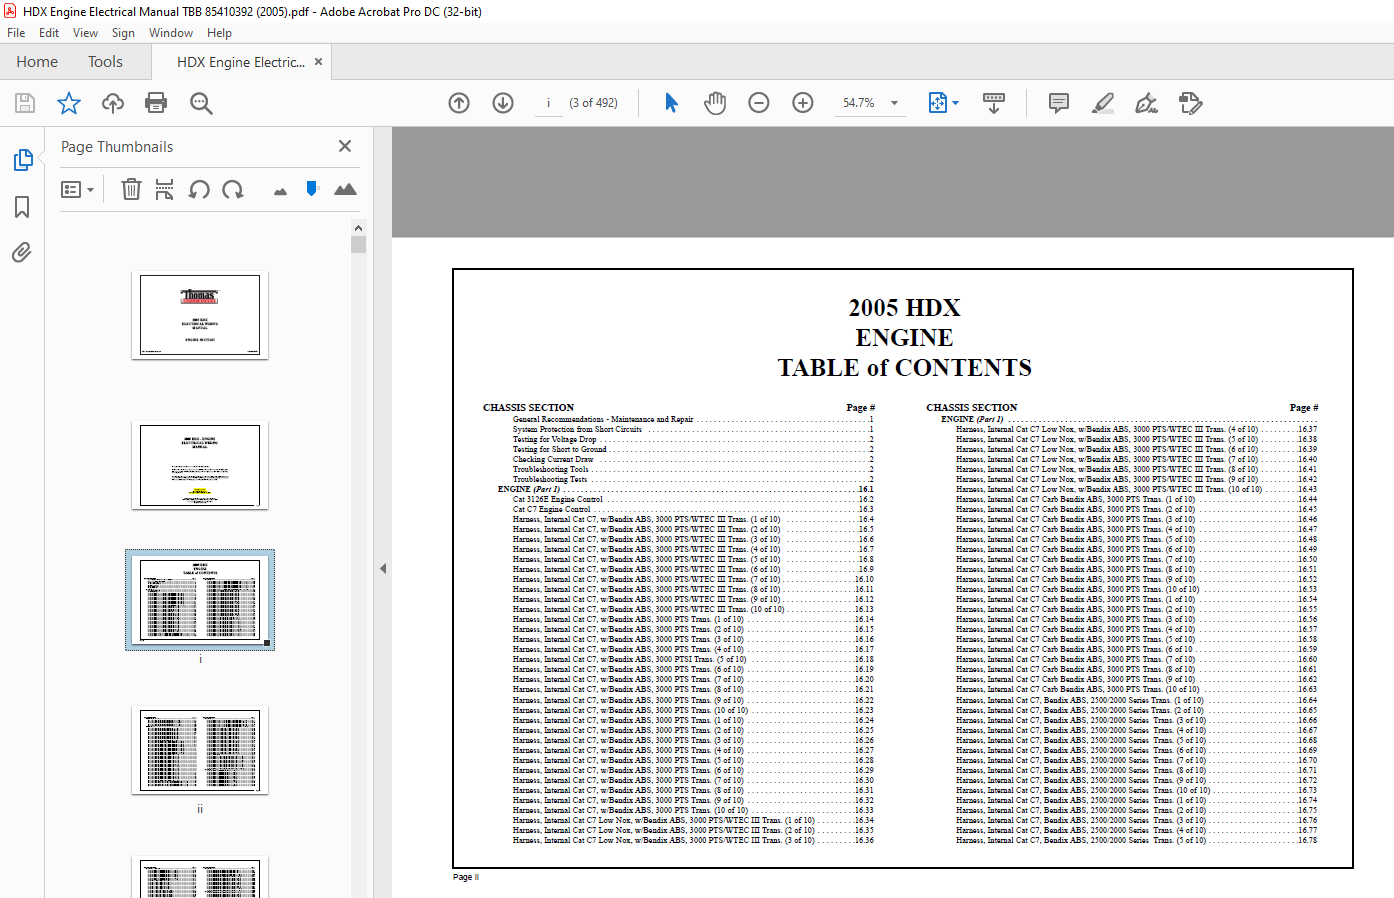The width and height of the screenshot is (1394, 898).
Task: Close the HDX Engine Electric document tab
Action: click(318, 62)
